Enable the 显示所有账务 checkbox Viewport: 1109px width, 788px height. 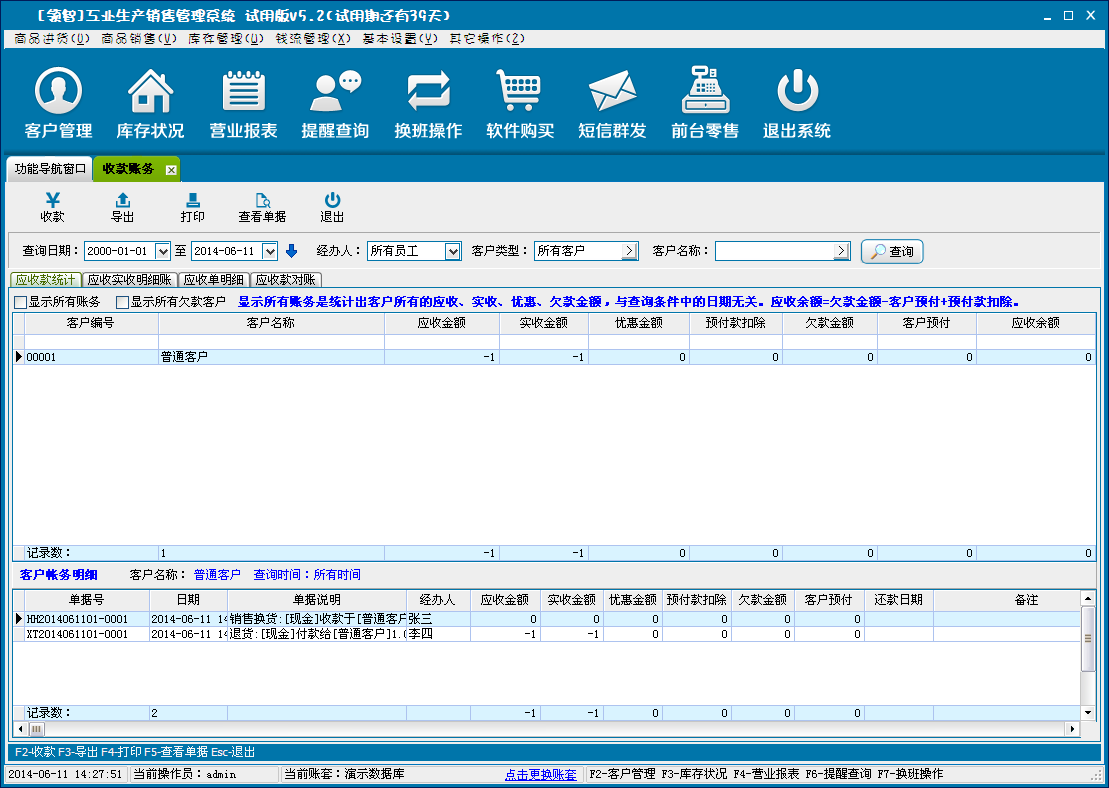21,302
